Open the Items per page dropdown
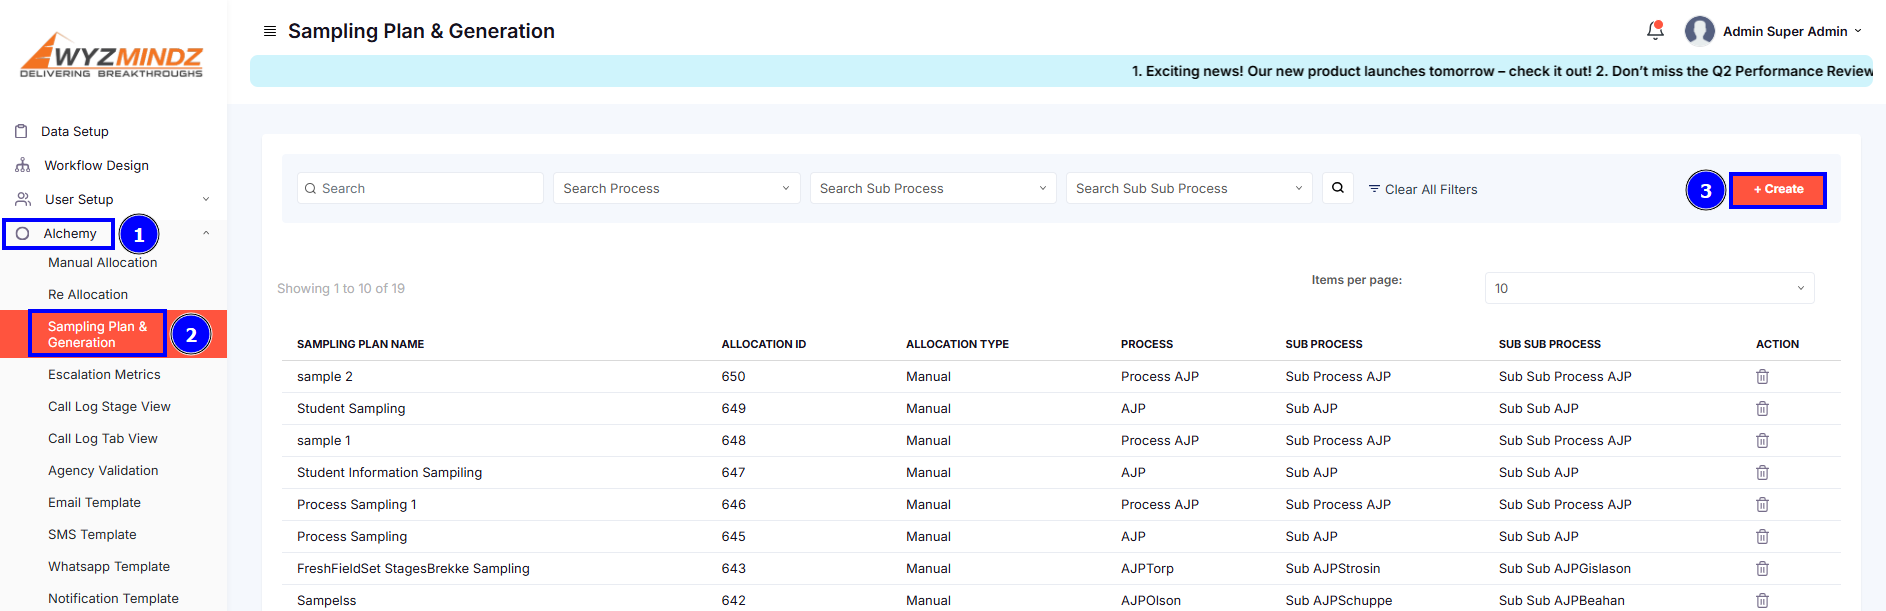Viewport: 1886px width, 611px height. point(1649,288)
